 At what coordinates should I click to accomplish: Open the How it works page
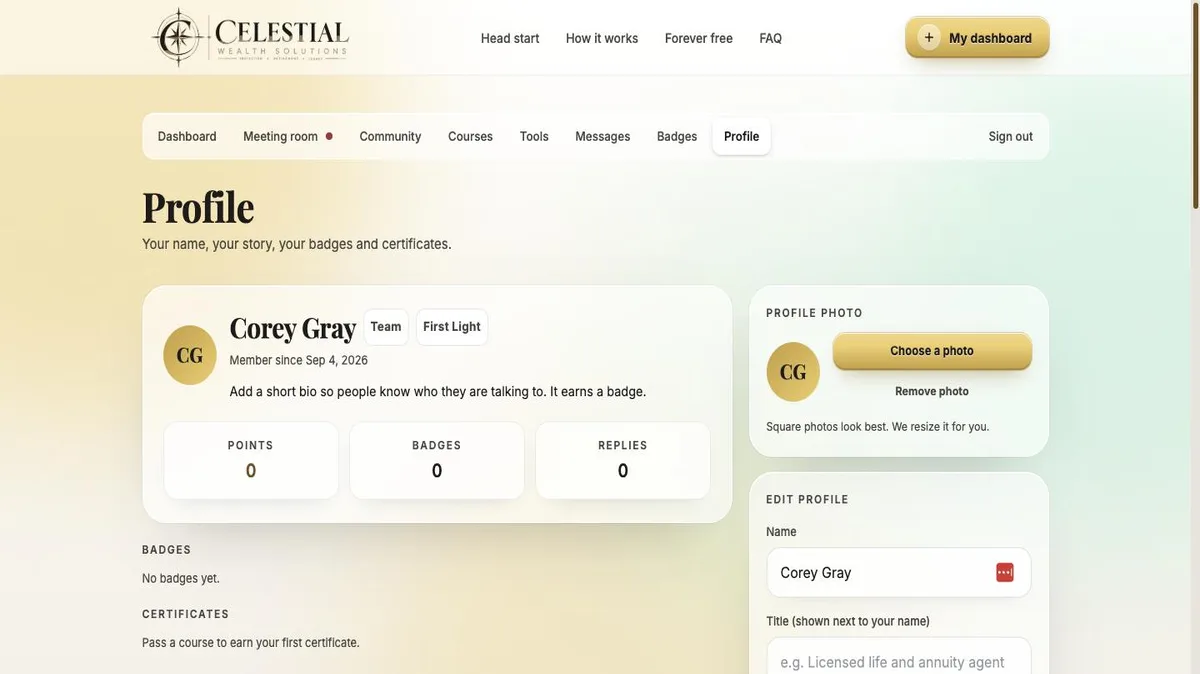tap(602, 38)
